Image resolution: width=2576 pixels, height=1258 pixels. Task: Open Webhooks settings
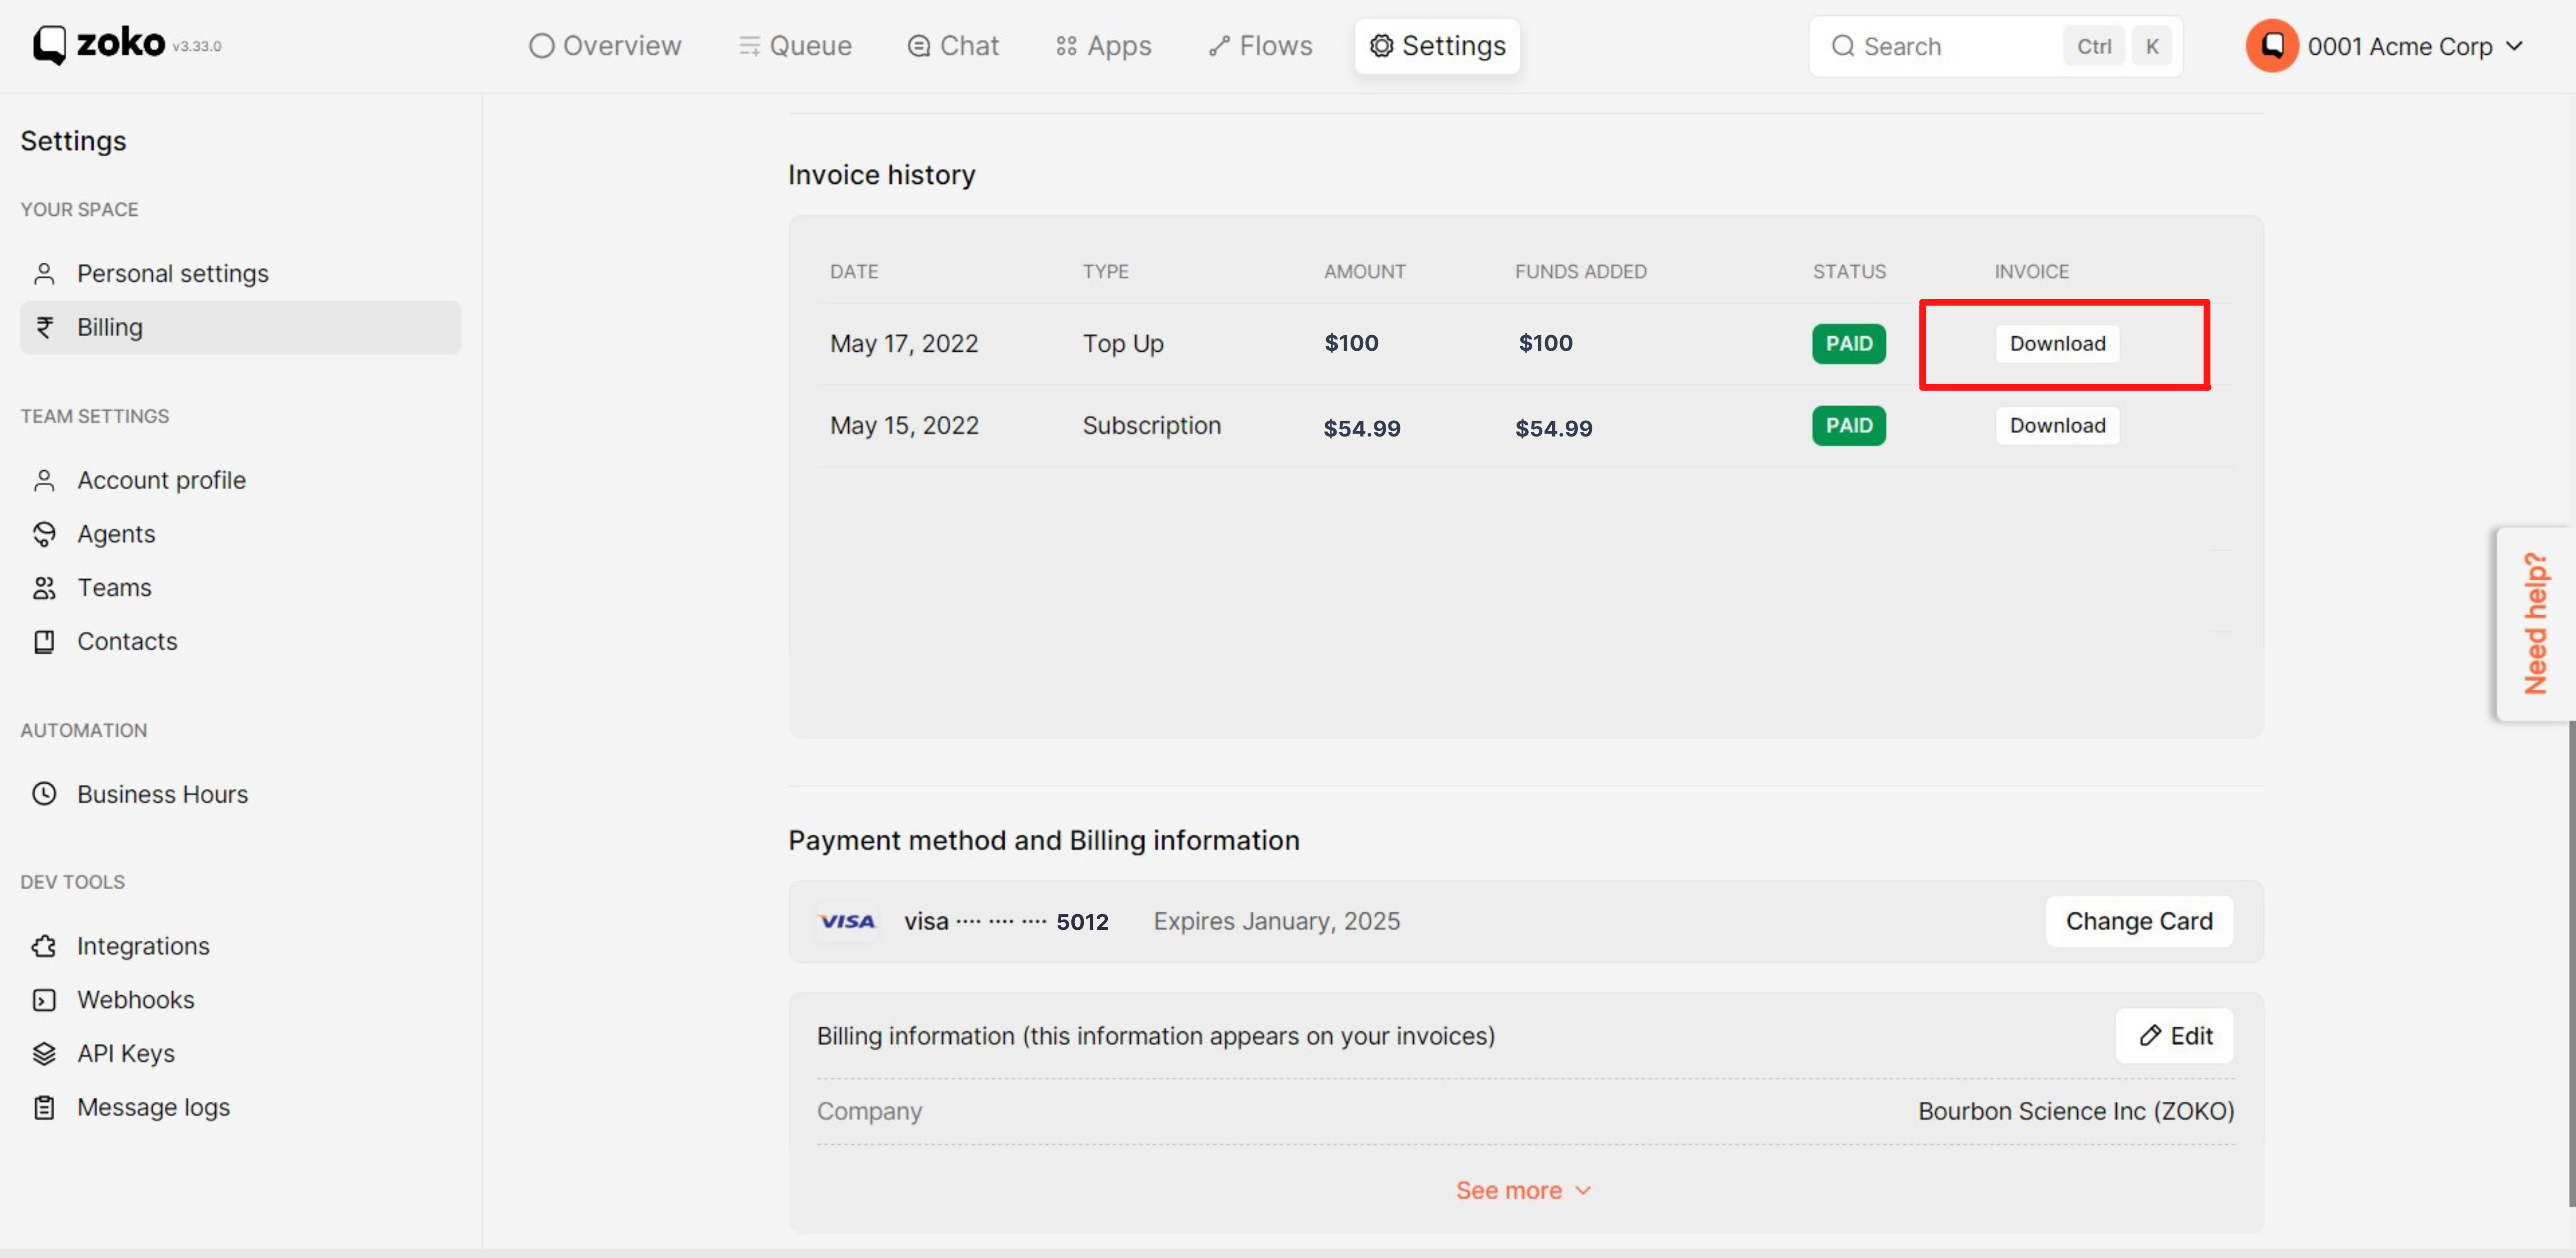coord(241,1000)
